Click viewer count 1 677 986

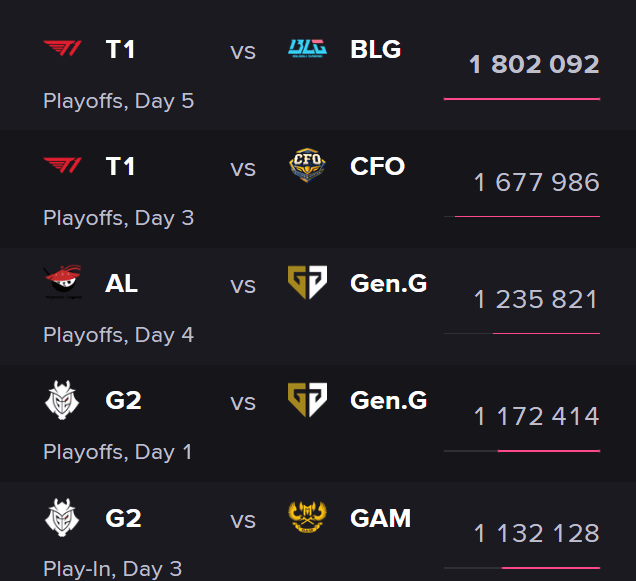(537, 182)
